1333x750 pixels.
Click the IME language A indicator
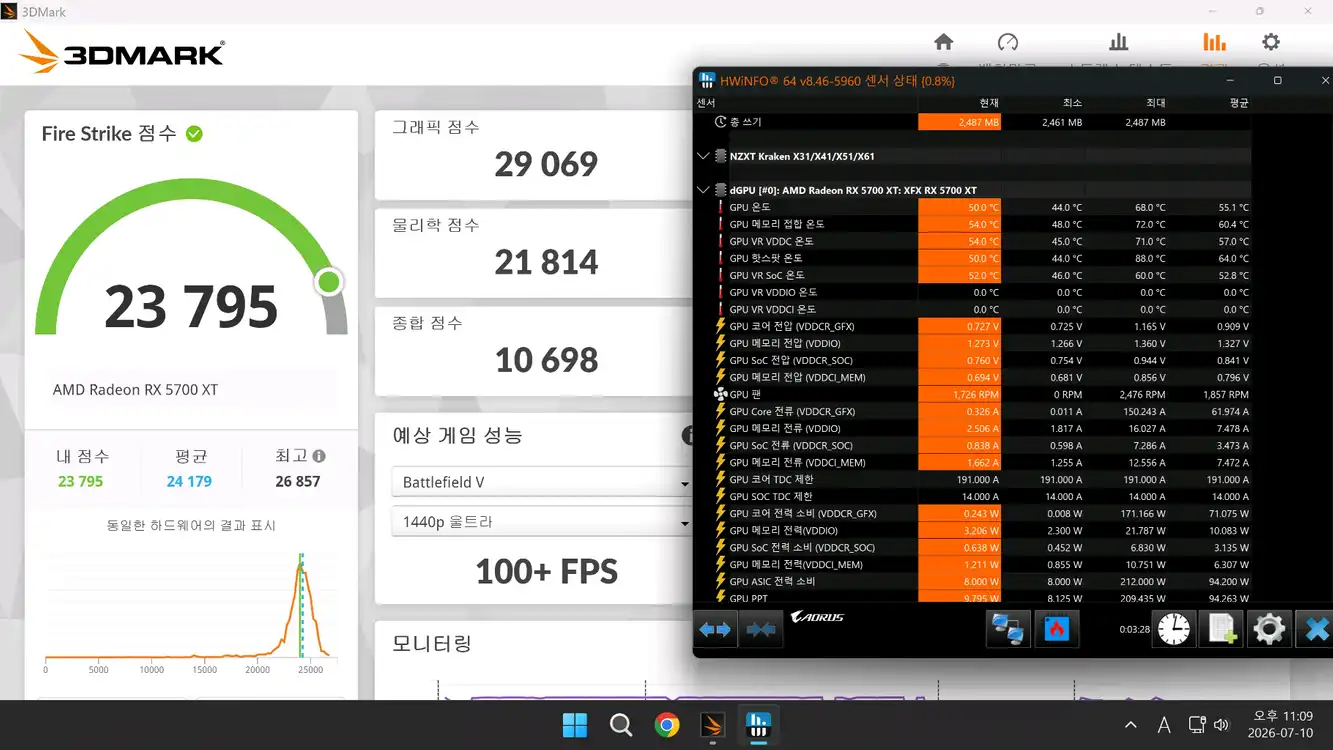1163,725
